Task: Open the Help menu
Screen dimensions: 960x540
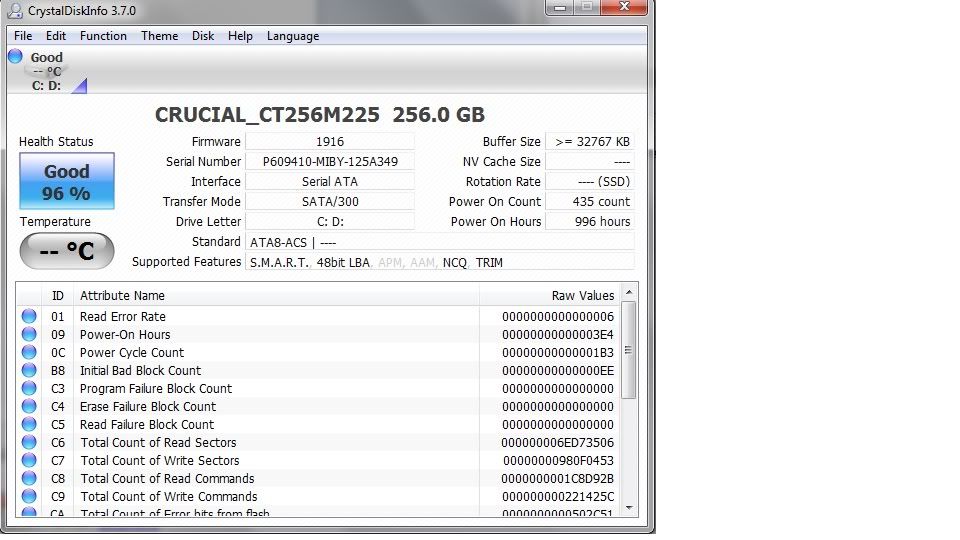Action: coord(240,36)
